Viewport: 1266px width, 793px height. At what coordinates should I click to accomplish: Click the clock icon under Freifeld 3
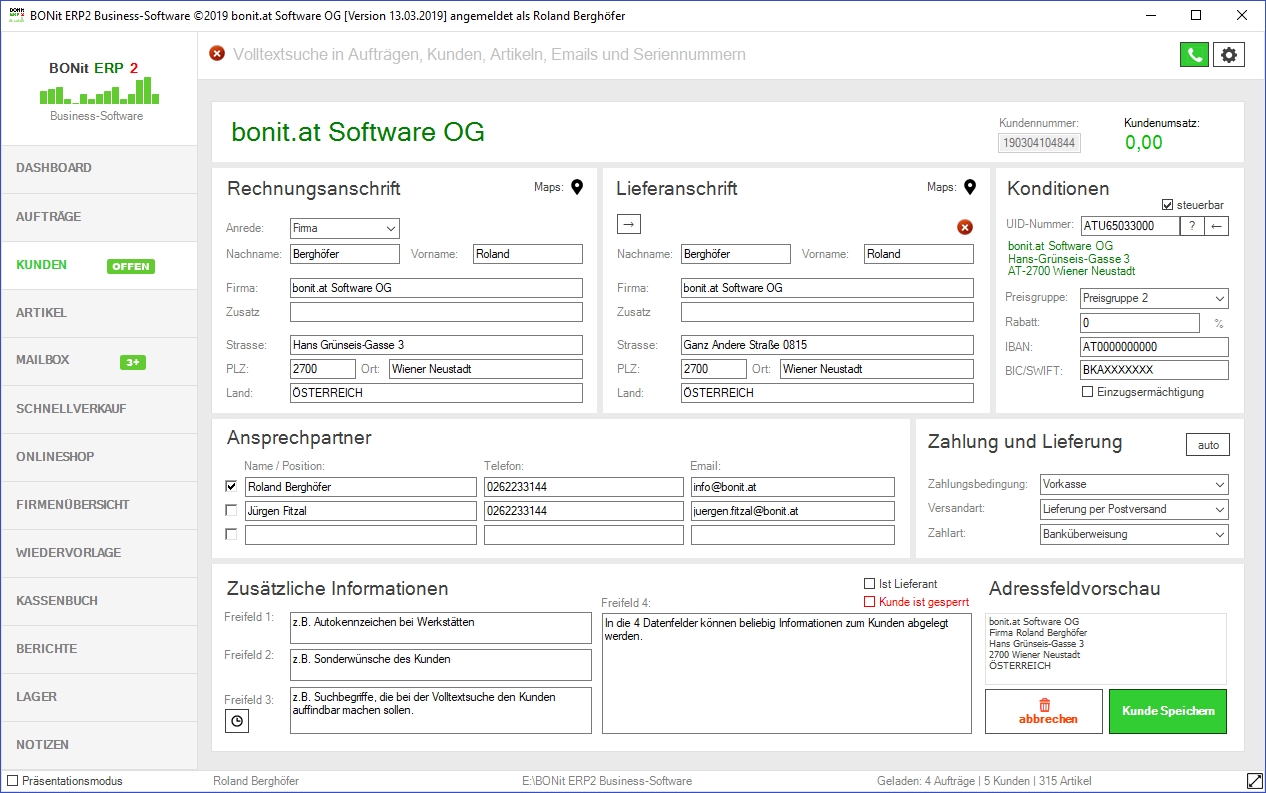[x=237, y=721]
